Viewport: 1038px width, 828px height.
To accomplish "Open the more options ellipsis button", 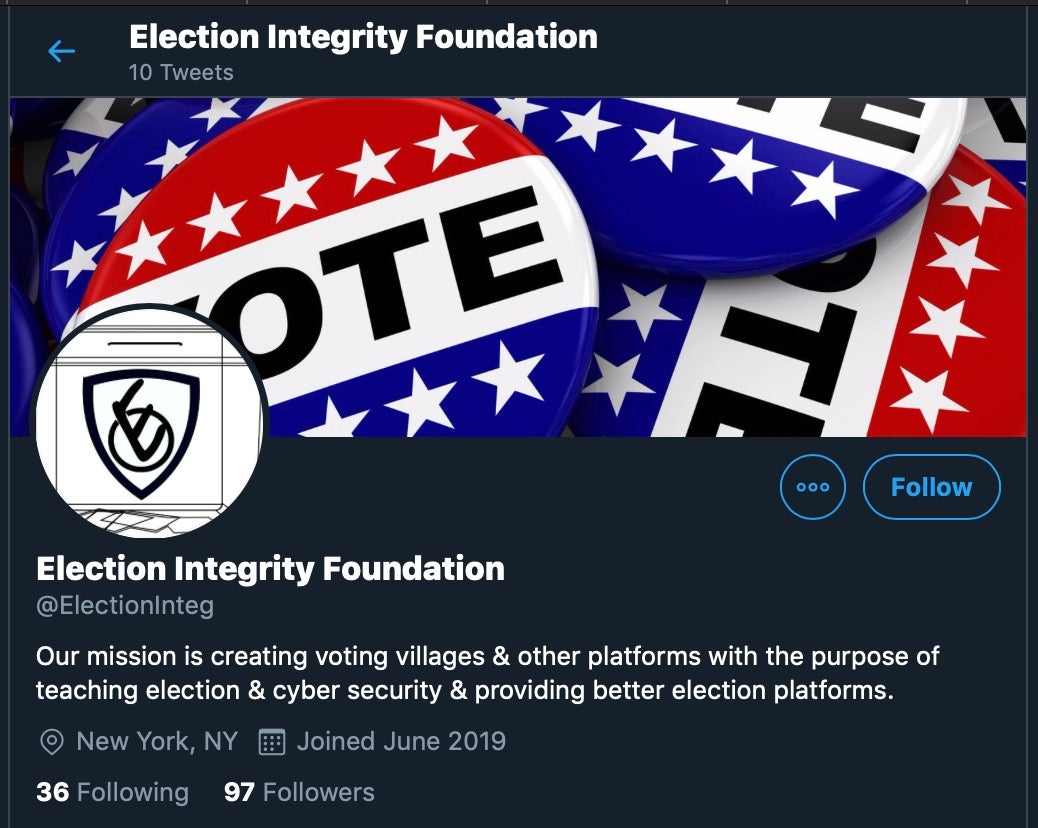I will [x=812, y=487].
